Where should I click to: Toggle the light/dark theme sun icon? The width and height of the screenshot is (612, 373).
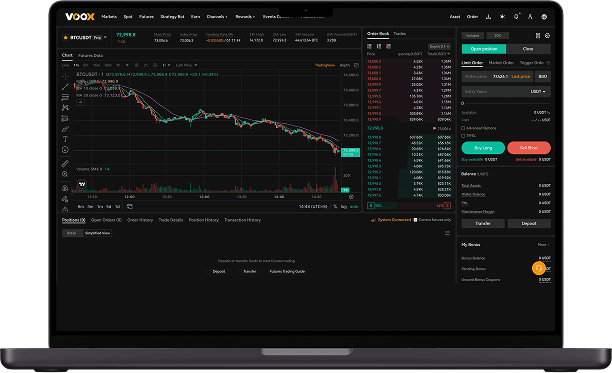click(502, 17)
